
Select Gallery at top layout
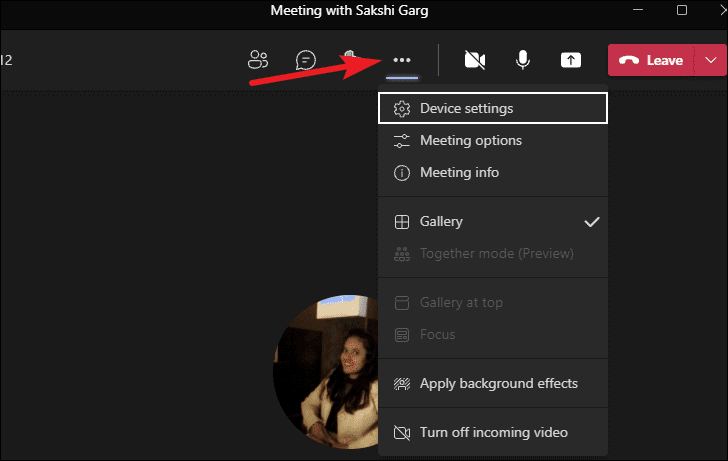(x=493, y=303)
